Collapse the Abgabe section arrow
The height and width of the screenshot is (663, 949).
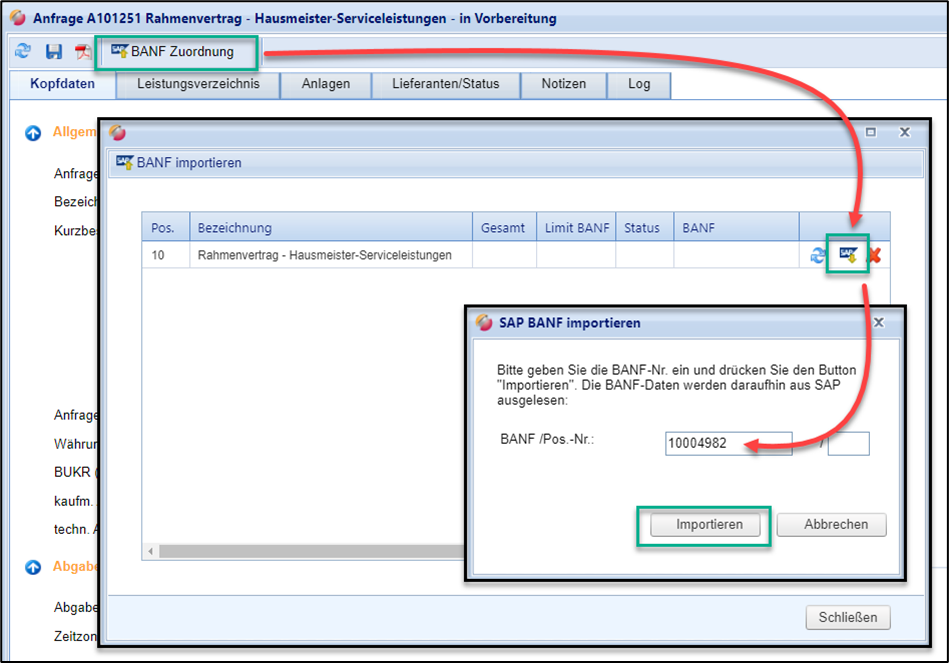click(x=33, y=567)
